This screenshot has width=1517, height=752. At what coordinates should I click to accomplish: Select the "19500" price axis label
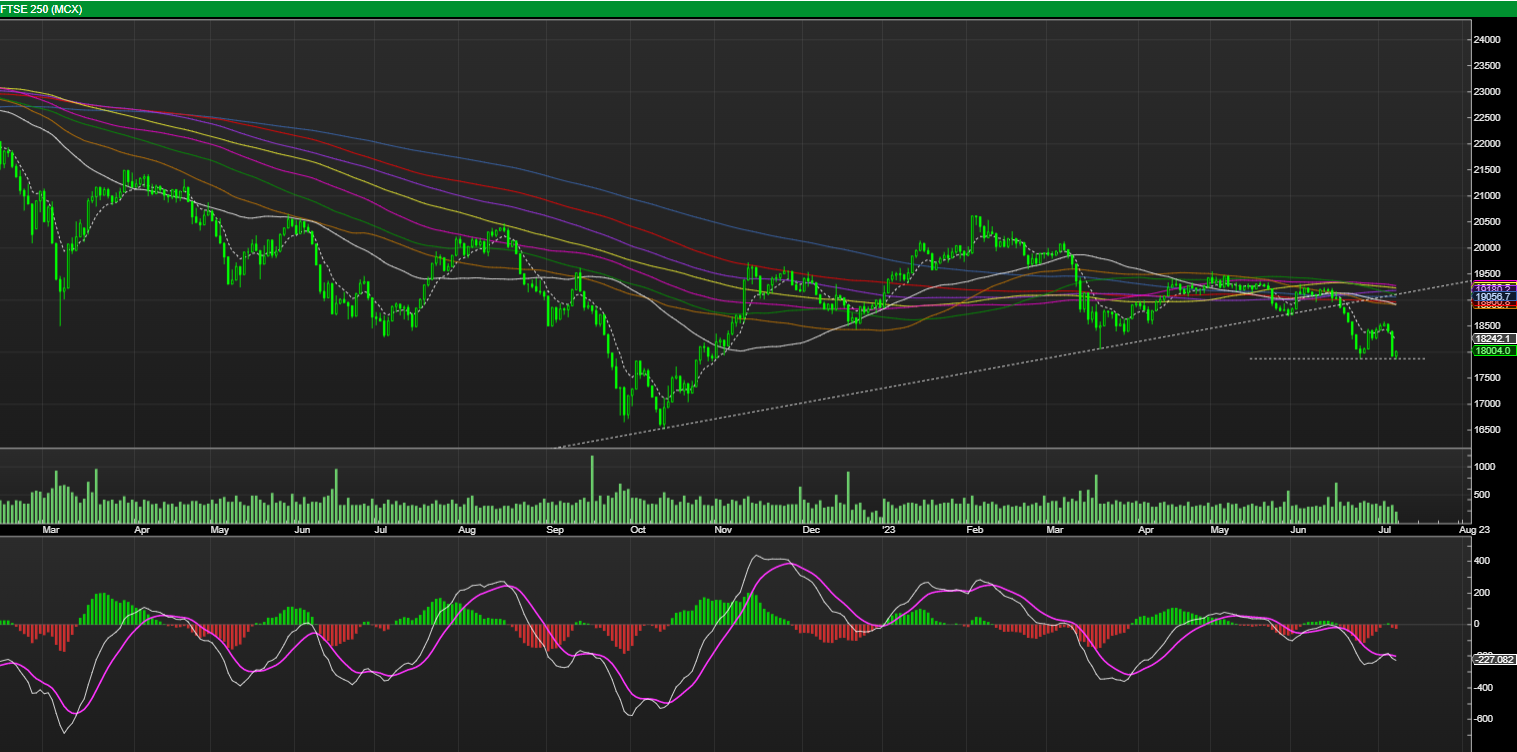(1487, 274)
